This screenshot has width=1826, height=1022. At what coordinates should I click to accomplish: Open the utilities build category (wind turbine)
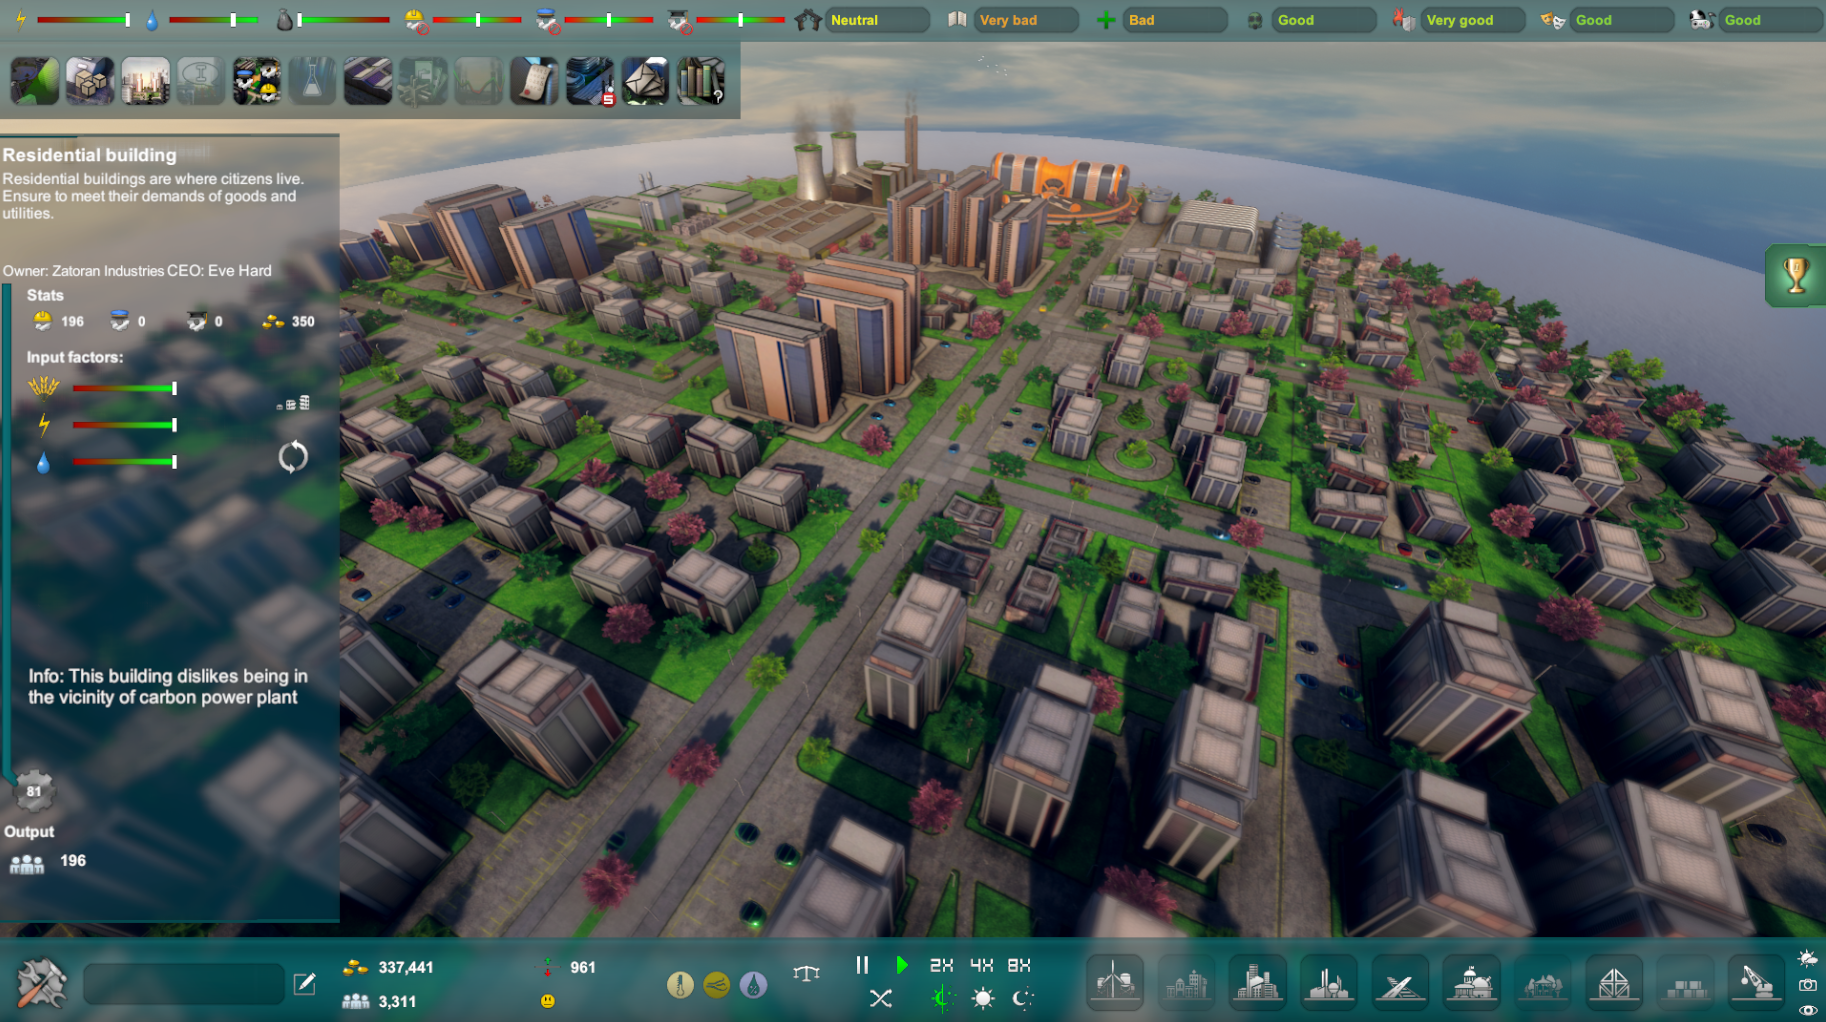point(1115,983)
